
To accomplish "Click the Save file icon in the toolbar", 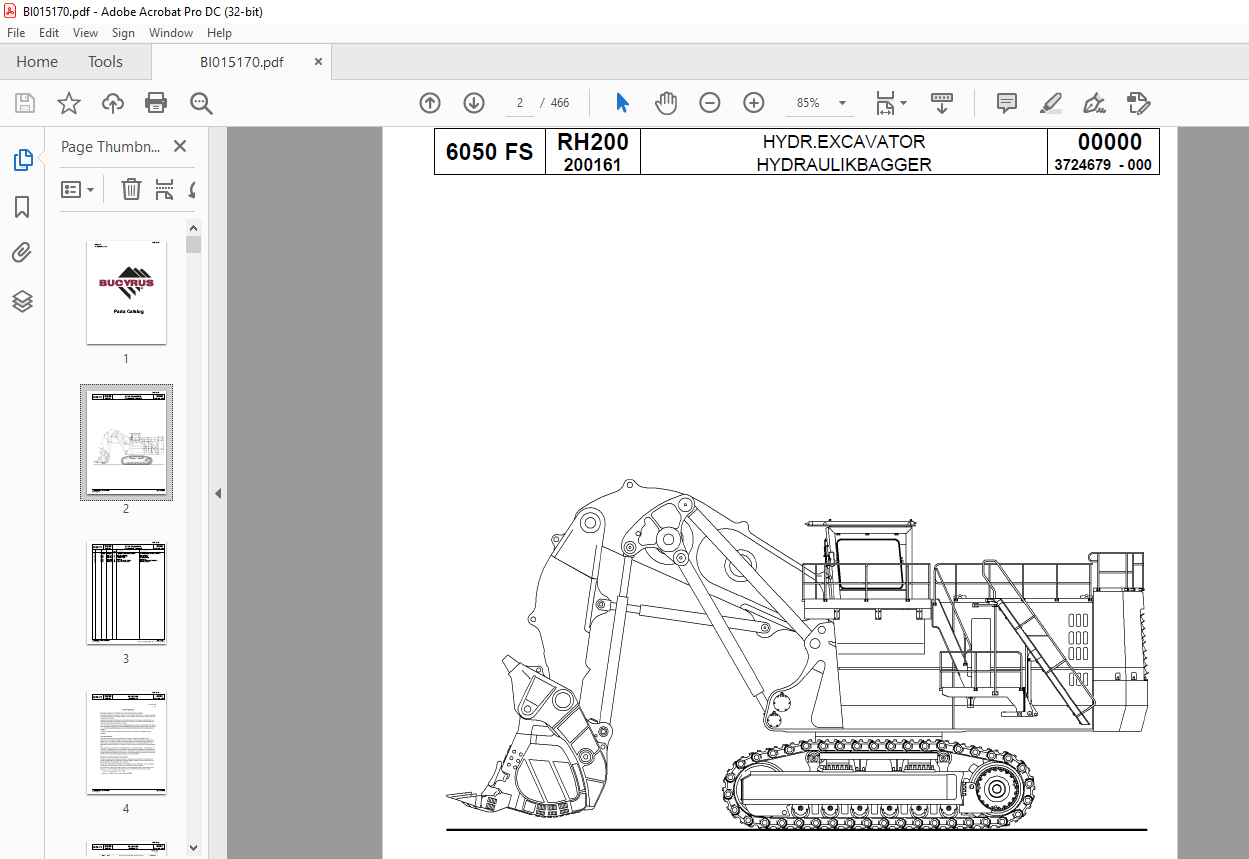I will tap(25, 103).
